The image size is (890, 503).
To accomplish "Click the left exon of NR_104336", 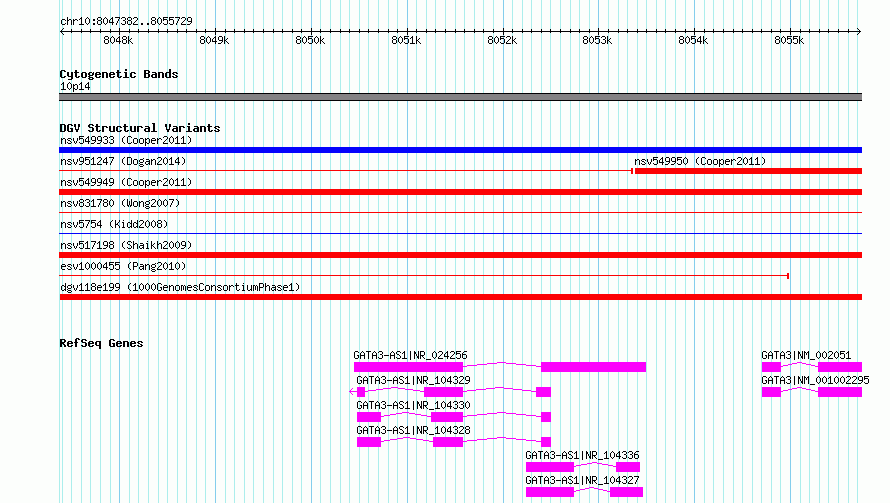I will coord(549,467).
